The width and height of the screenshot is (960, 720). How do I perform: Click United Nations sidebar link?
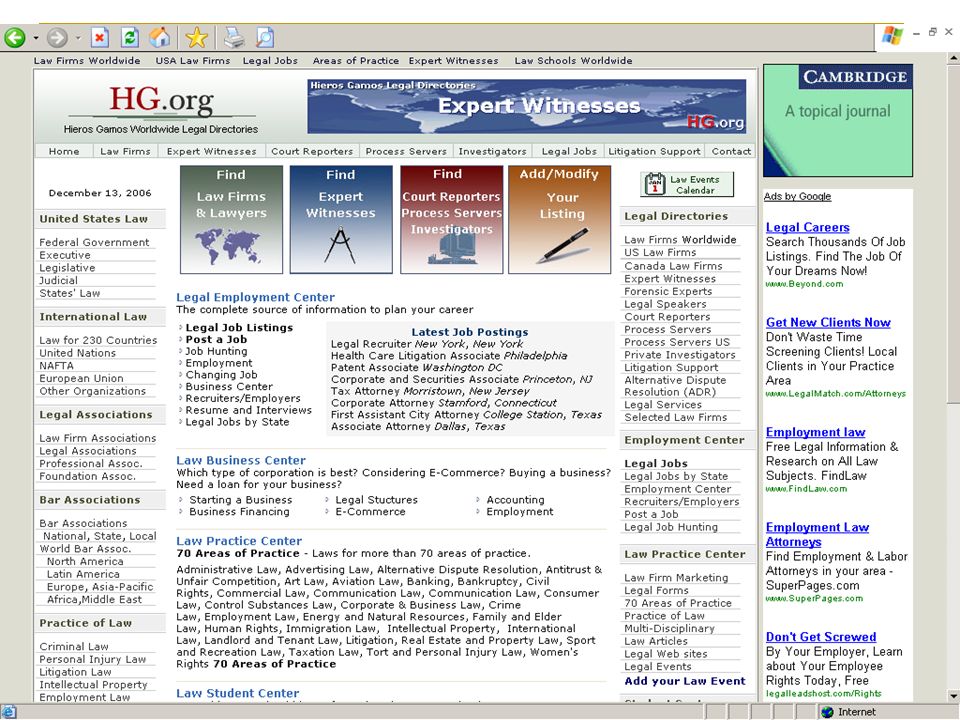pyautogui.click(x=77, y=353)
